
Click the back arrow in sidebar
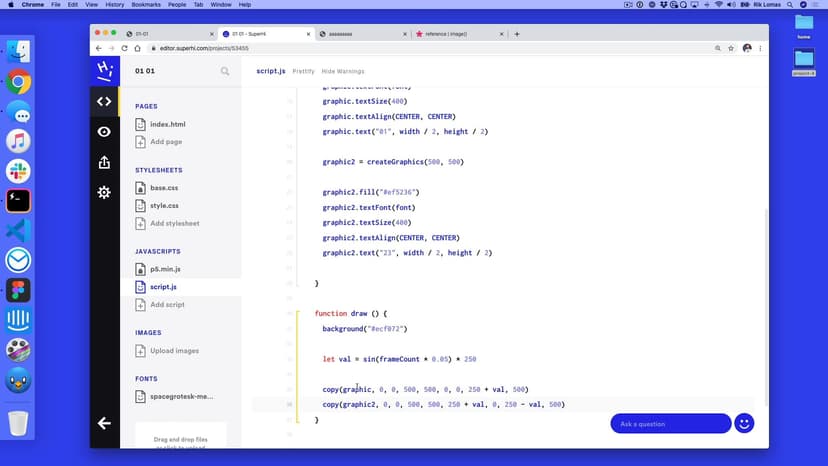tap(104, 423)
